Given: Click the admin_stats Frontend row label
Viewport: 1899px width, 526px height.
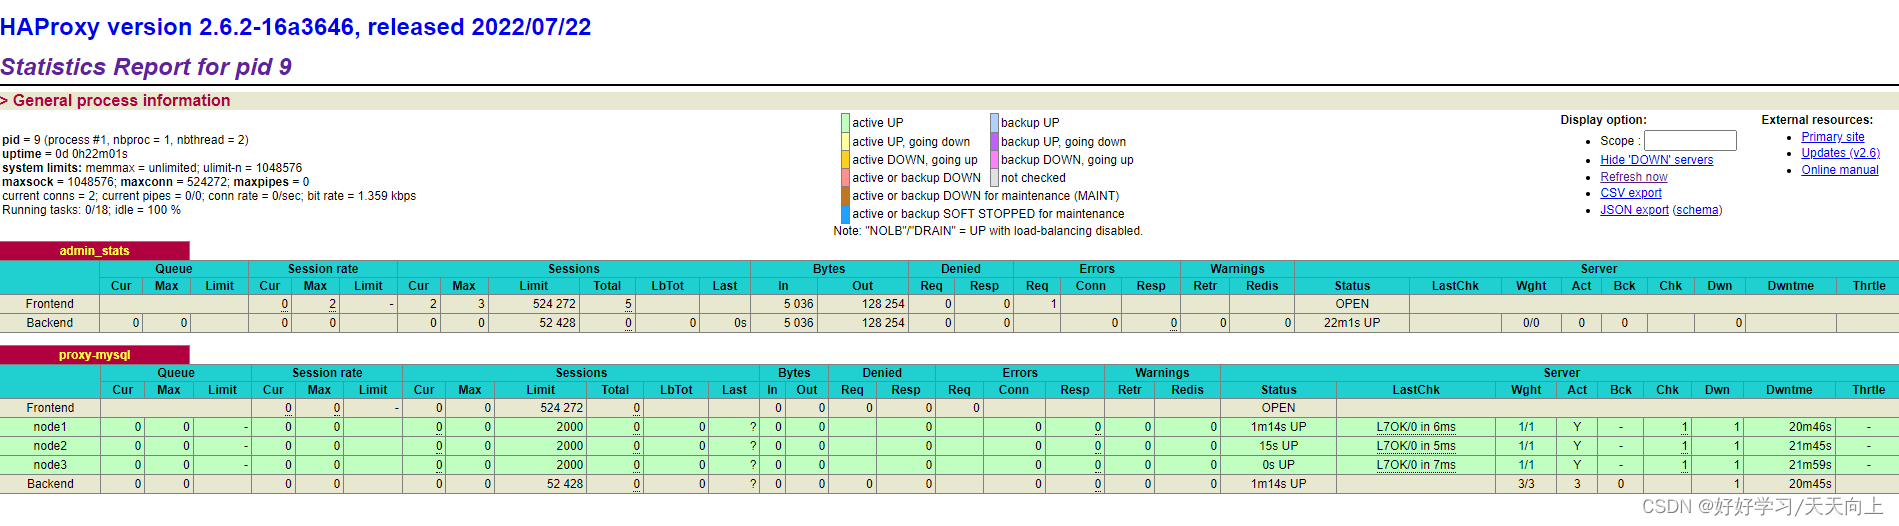Looking at the screenshot, I should point(50,304).
